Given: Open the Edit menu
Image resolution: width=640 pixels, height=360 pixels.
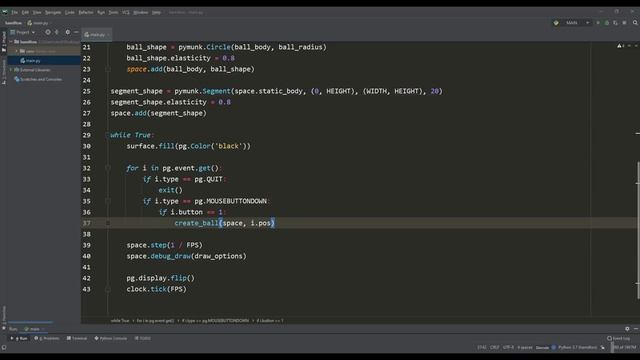Looking at the screenshot, I should click(25, 12).
